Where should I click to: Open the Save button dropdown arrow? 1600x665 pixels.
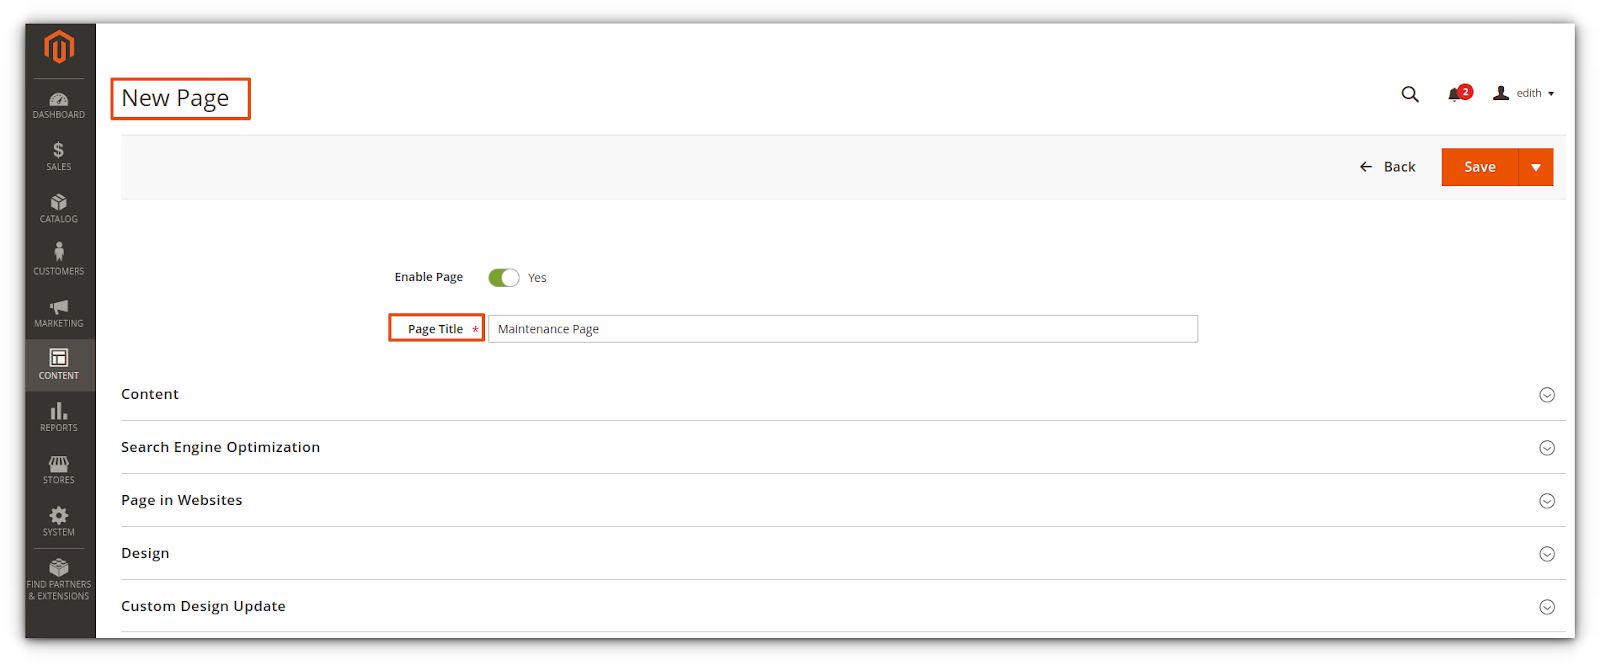(x=1536, y=168)
